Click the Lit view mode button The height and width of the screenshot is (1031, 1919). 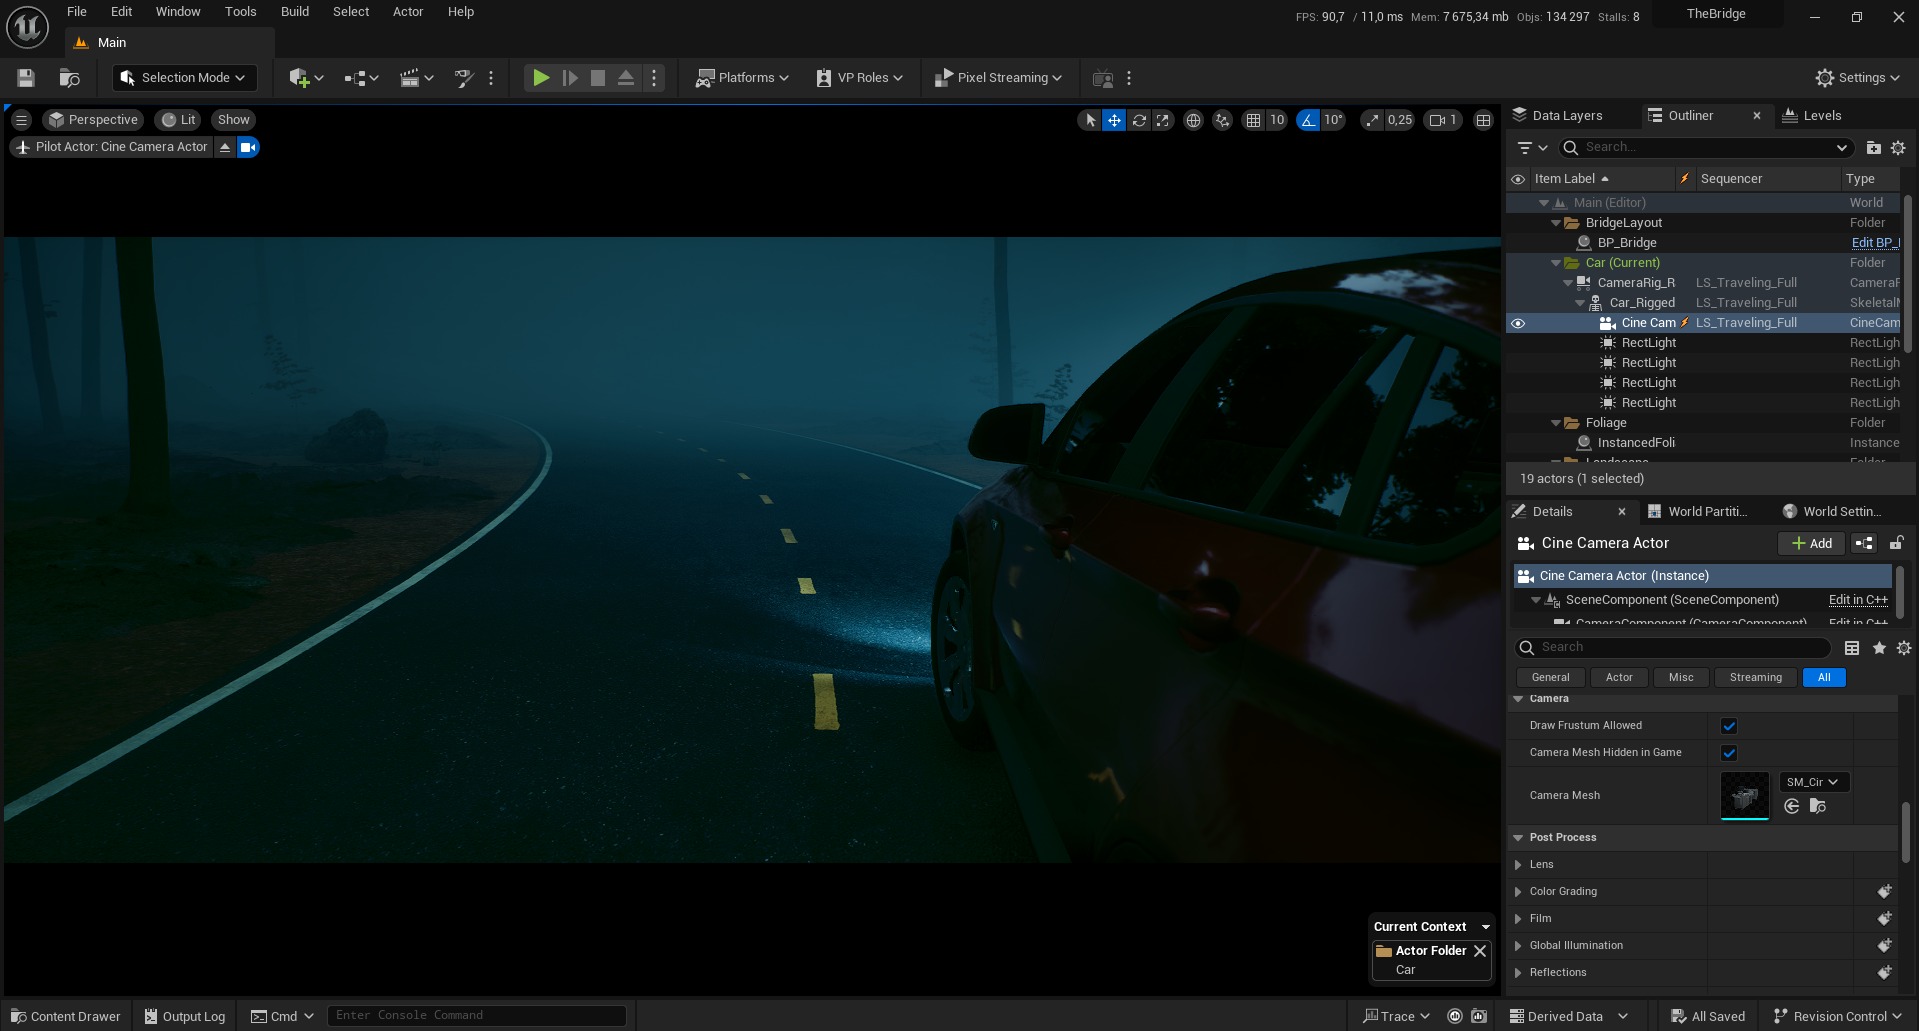pyautogui.click(x=179, y=120)
